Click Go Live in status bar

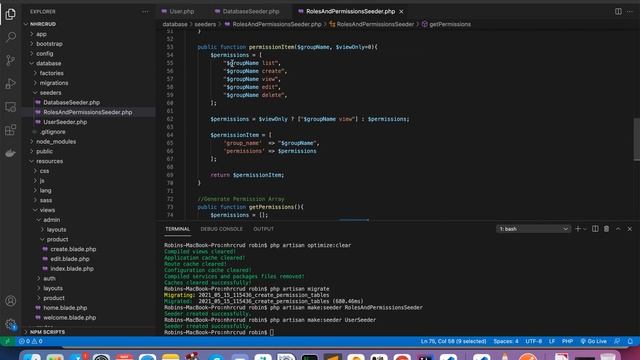pyautogui.click(x=593, y=341)
